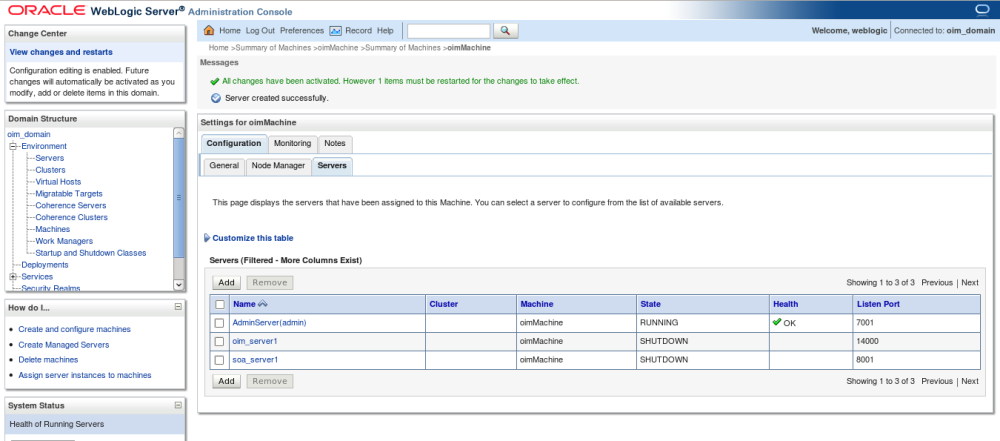Expand the Services tree node
This screenshot has height=441, width=1000.
point(12,276)
